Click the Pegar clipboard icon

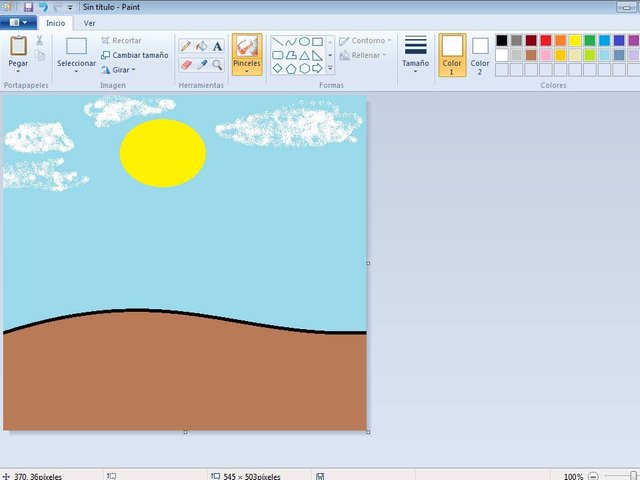click(18, 46)
